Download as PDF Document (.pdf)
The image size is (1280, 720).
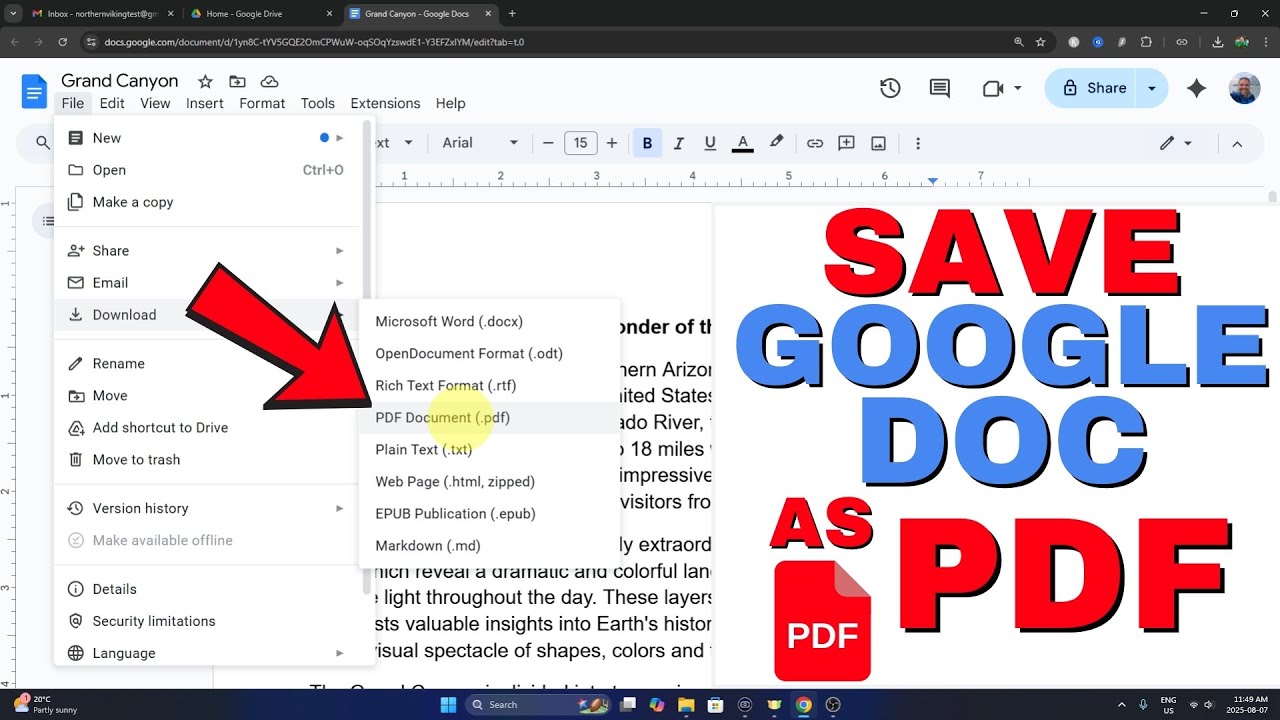pyautogui.click(x=489, y=418)
